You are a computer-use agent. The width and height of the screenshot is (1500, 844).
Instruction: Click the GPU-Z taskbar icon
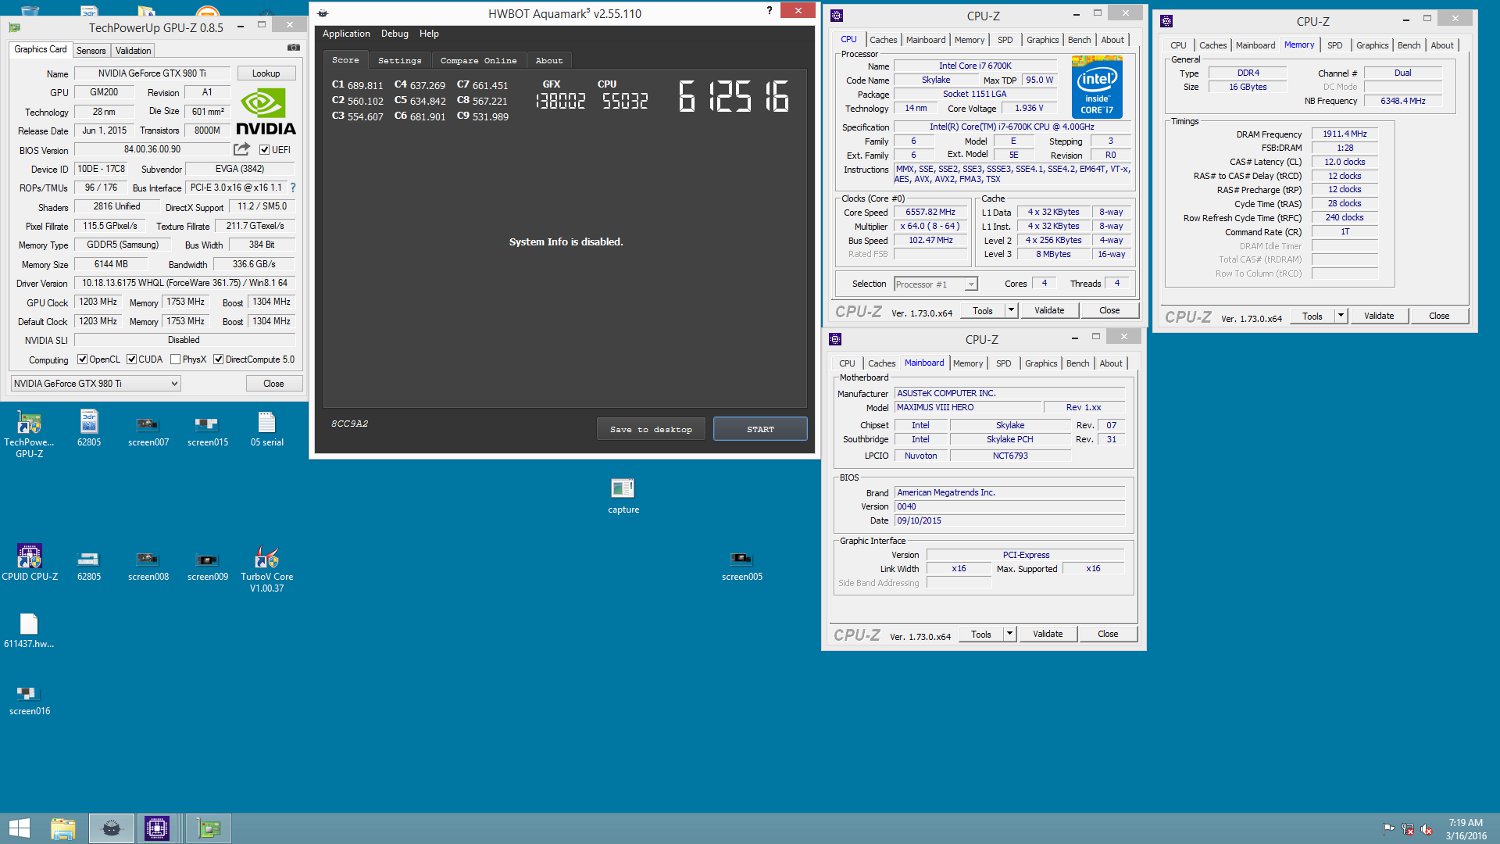pos(208,828)
